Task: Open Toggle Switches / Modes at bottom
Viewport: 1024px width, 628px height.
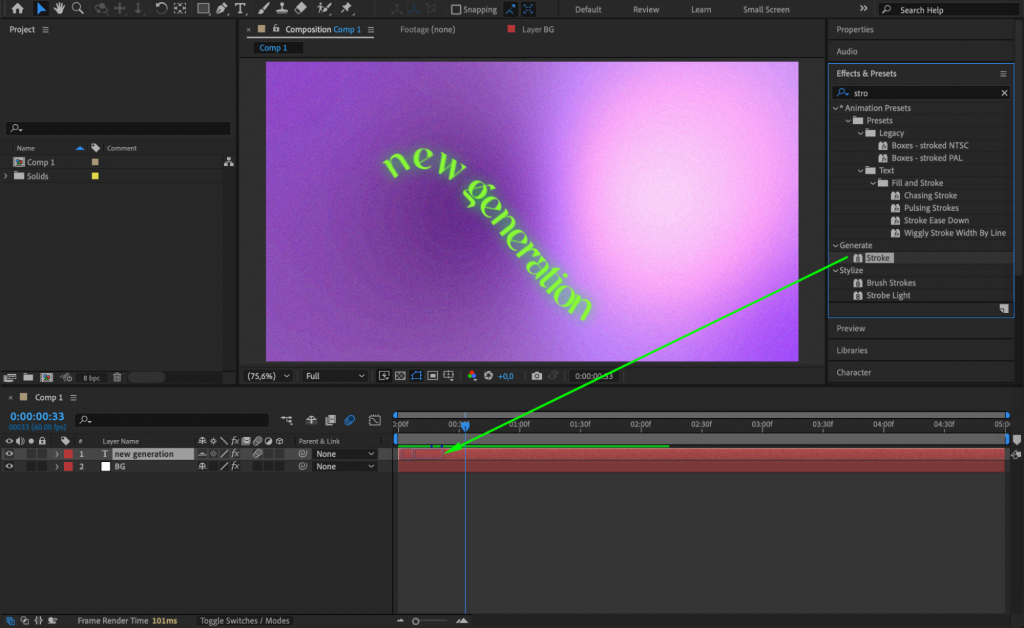Action: [244, 619]
